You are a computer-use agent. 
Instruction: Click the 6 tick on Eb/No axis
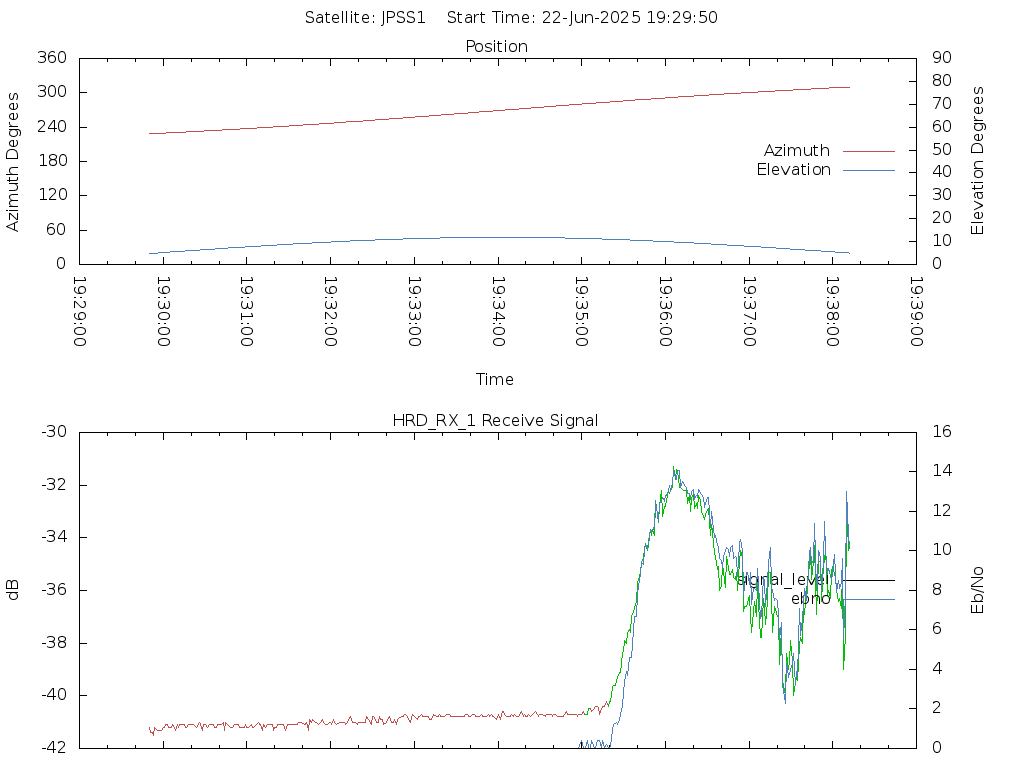click(x=936, y=630)
